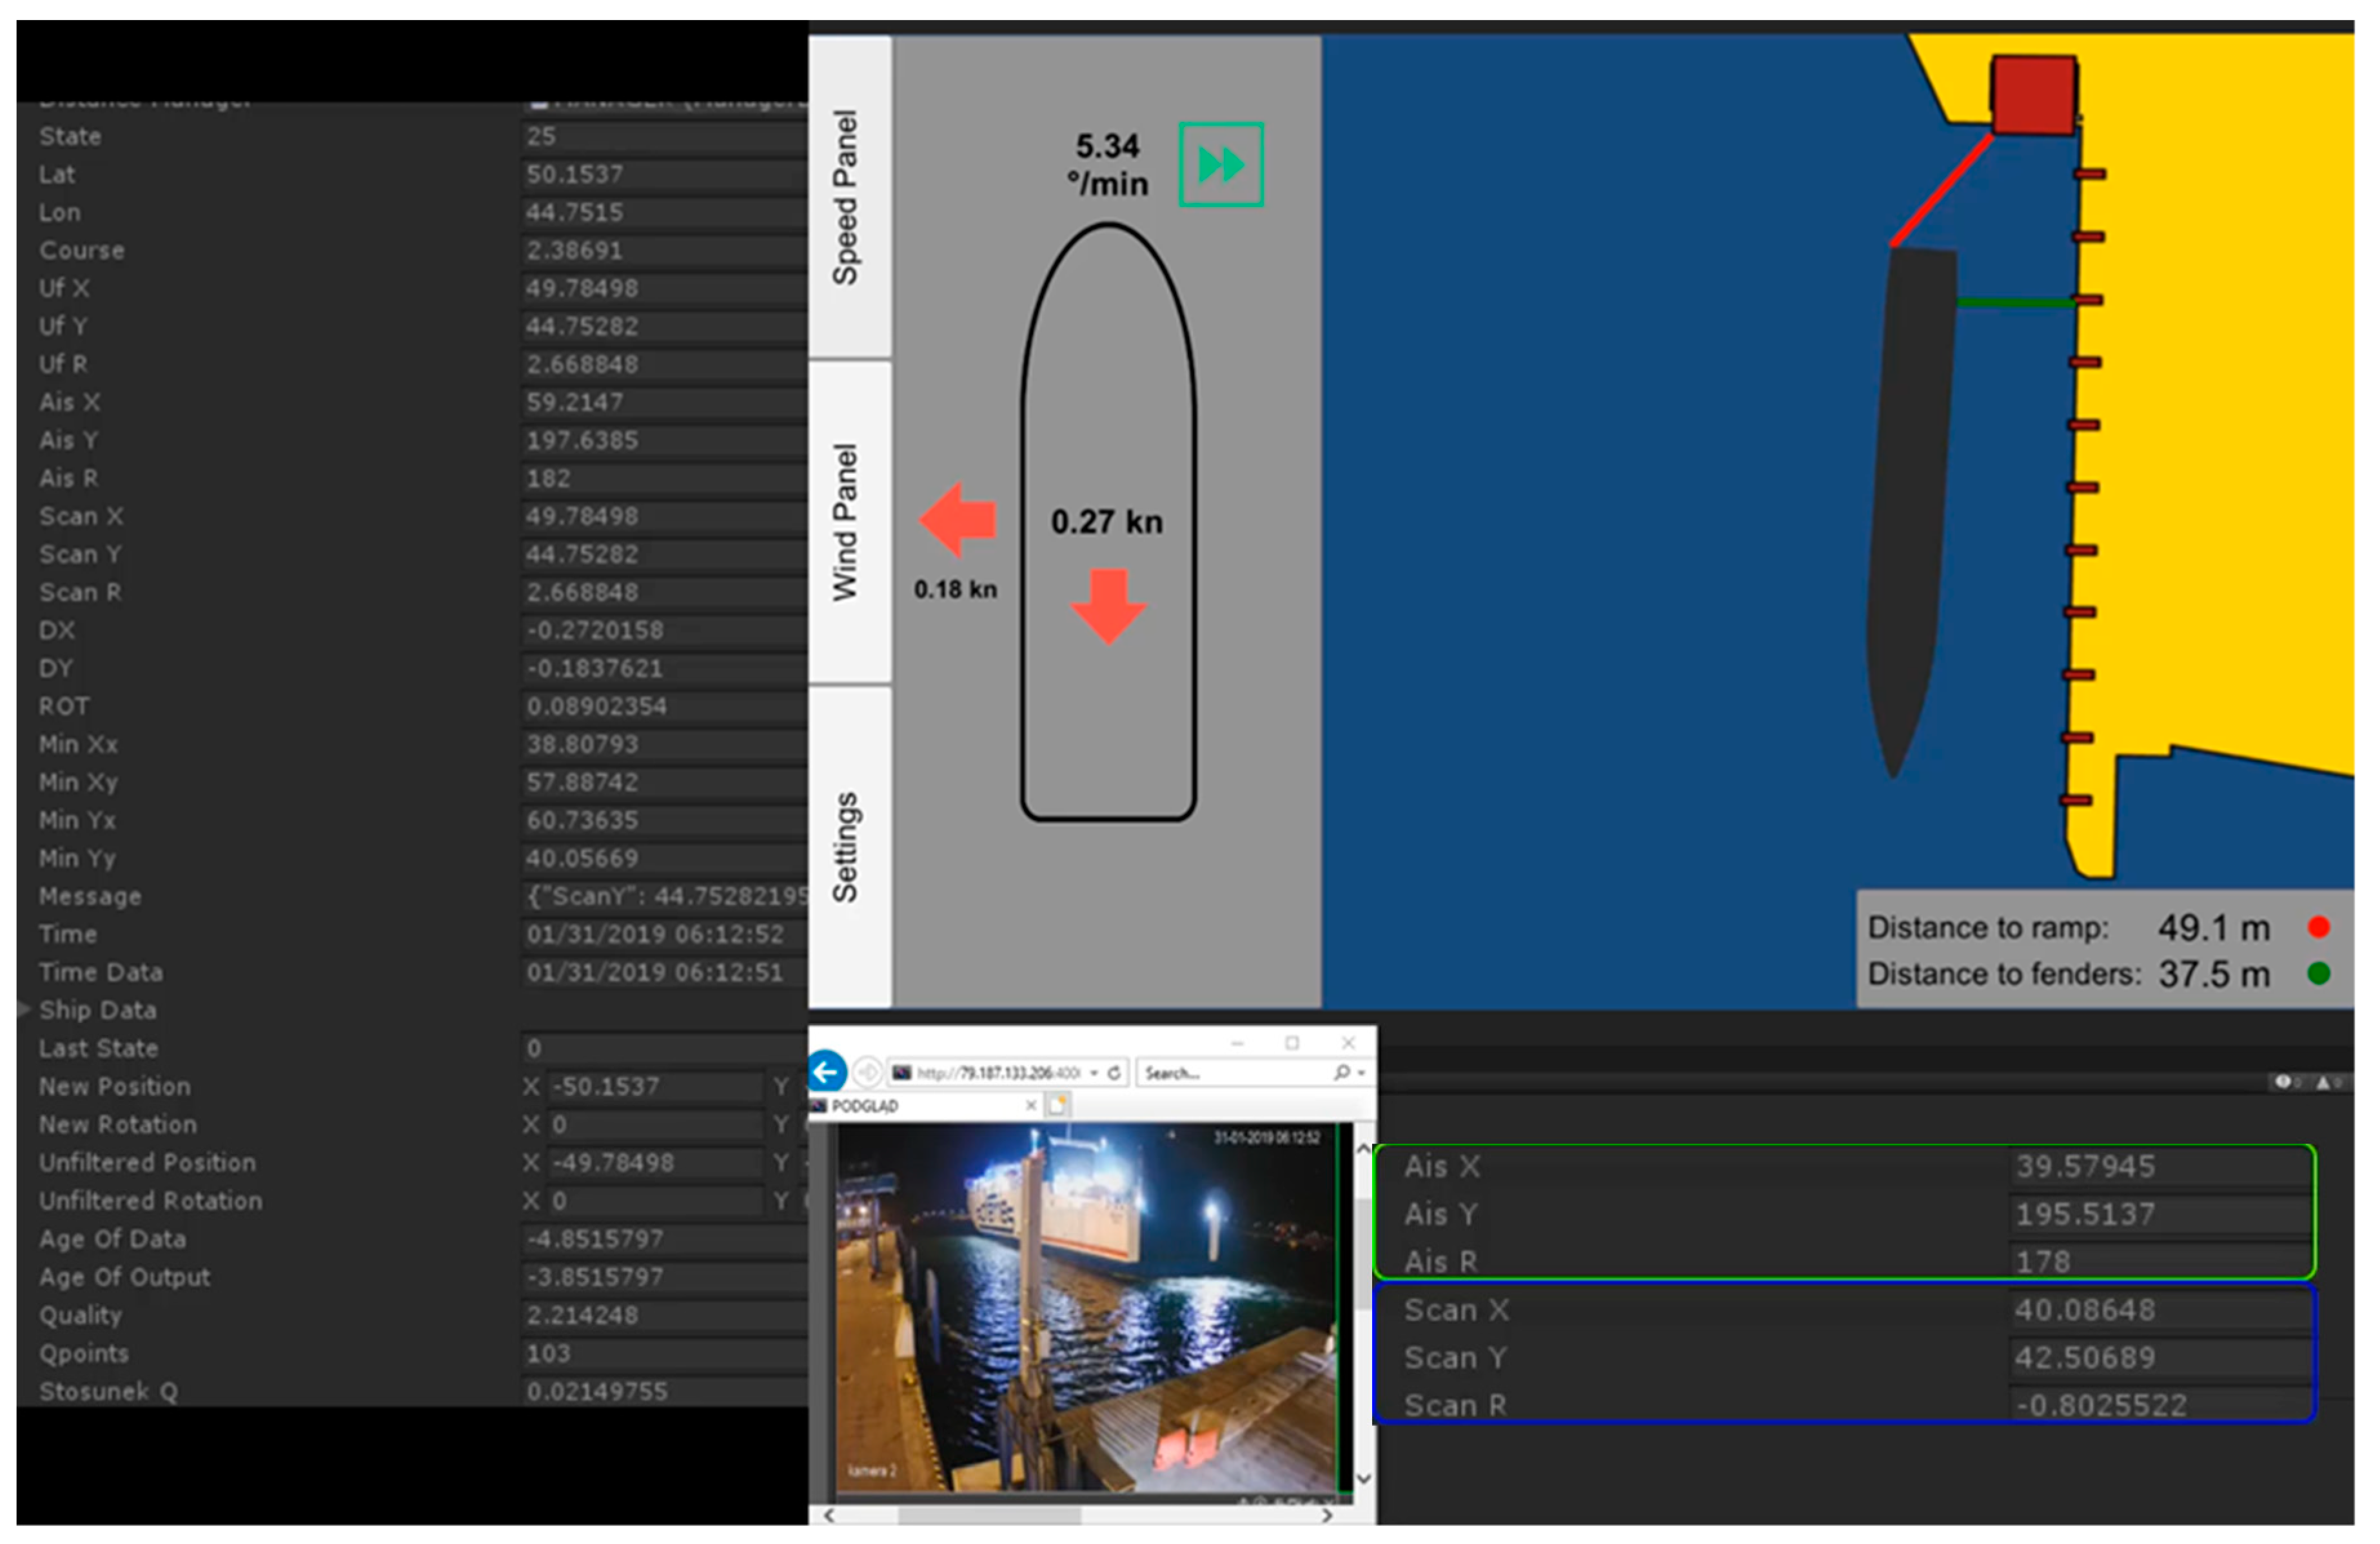The image size is (2380, 1544).
Task: Open a new browser tab
Action: point(1058,1105)
